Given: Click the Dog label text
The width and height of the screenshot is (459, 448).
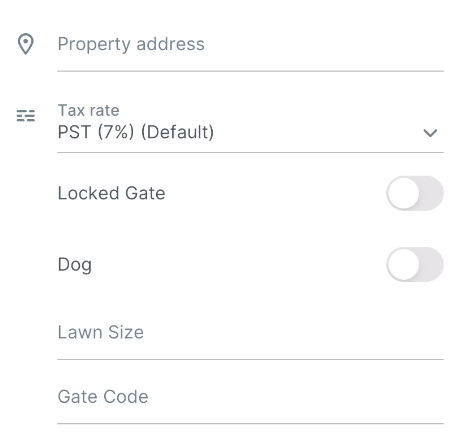Looking at the screenshot, I should tap(75, 265).
